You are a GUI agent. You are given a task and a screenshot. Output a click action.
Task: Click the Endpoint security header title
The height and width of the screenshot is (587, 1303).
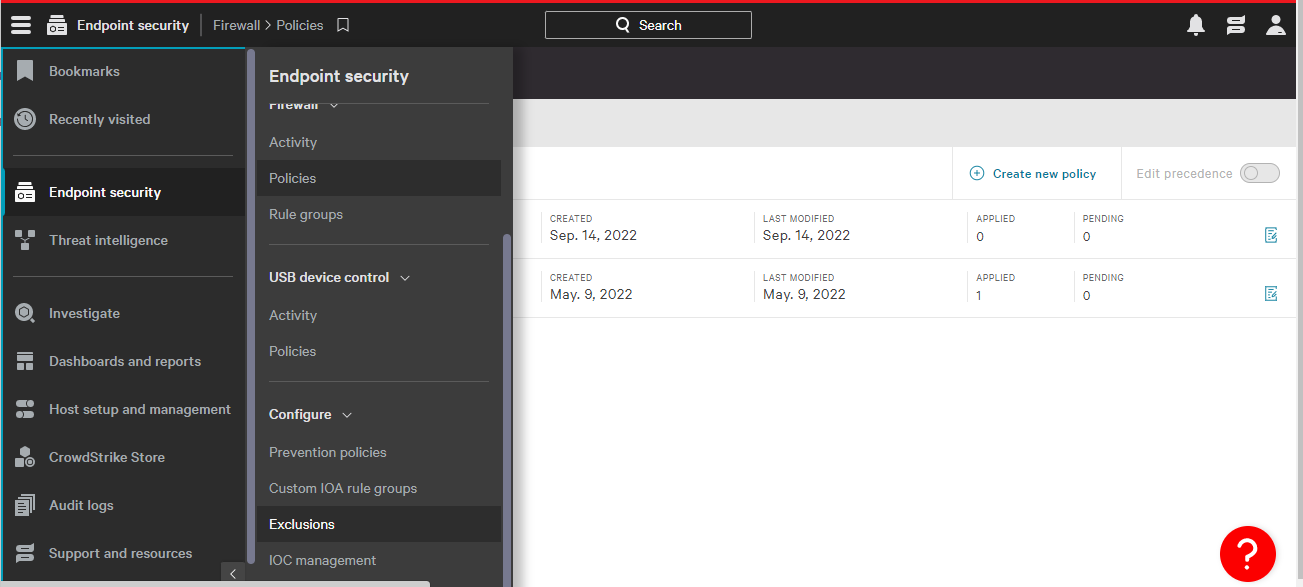click(x=133, y=25)
